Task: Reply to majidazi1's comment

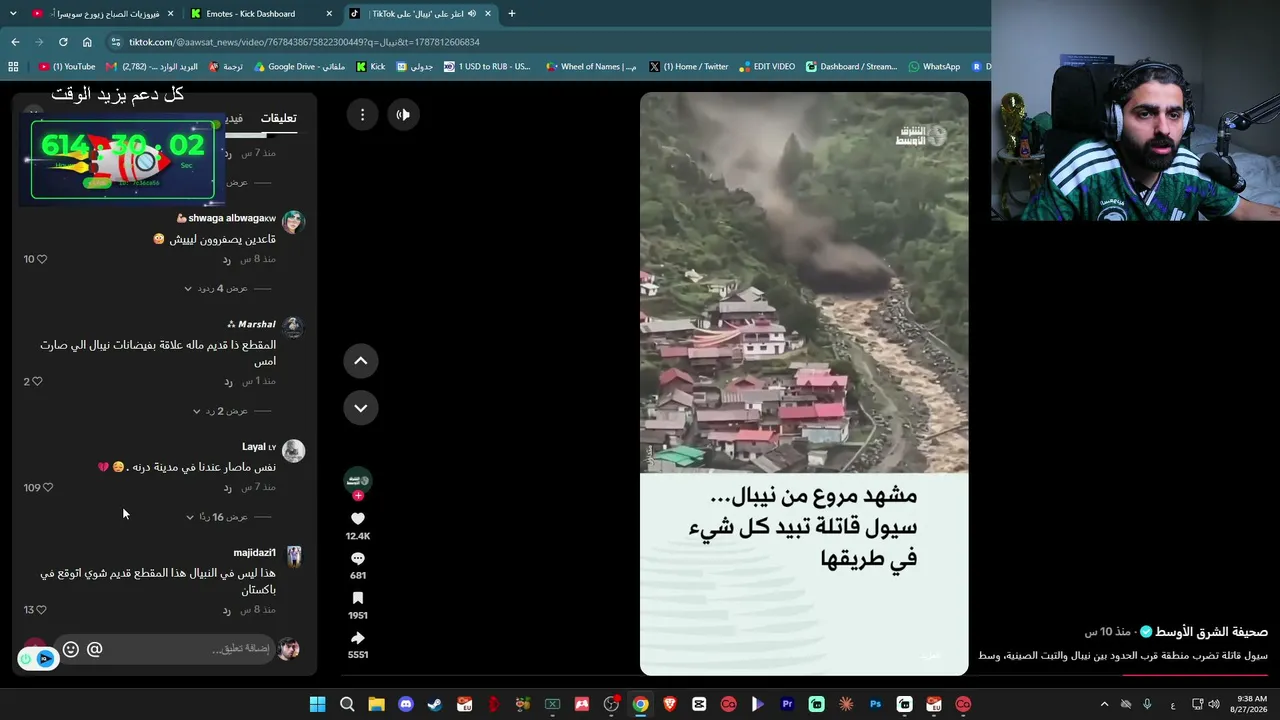Action: pos(227,610)
